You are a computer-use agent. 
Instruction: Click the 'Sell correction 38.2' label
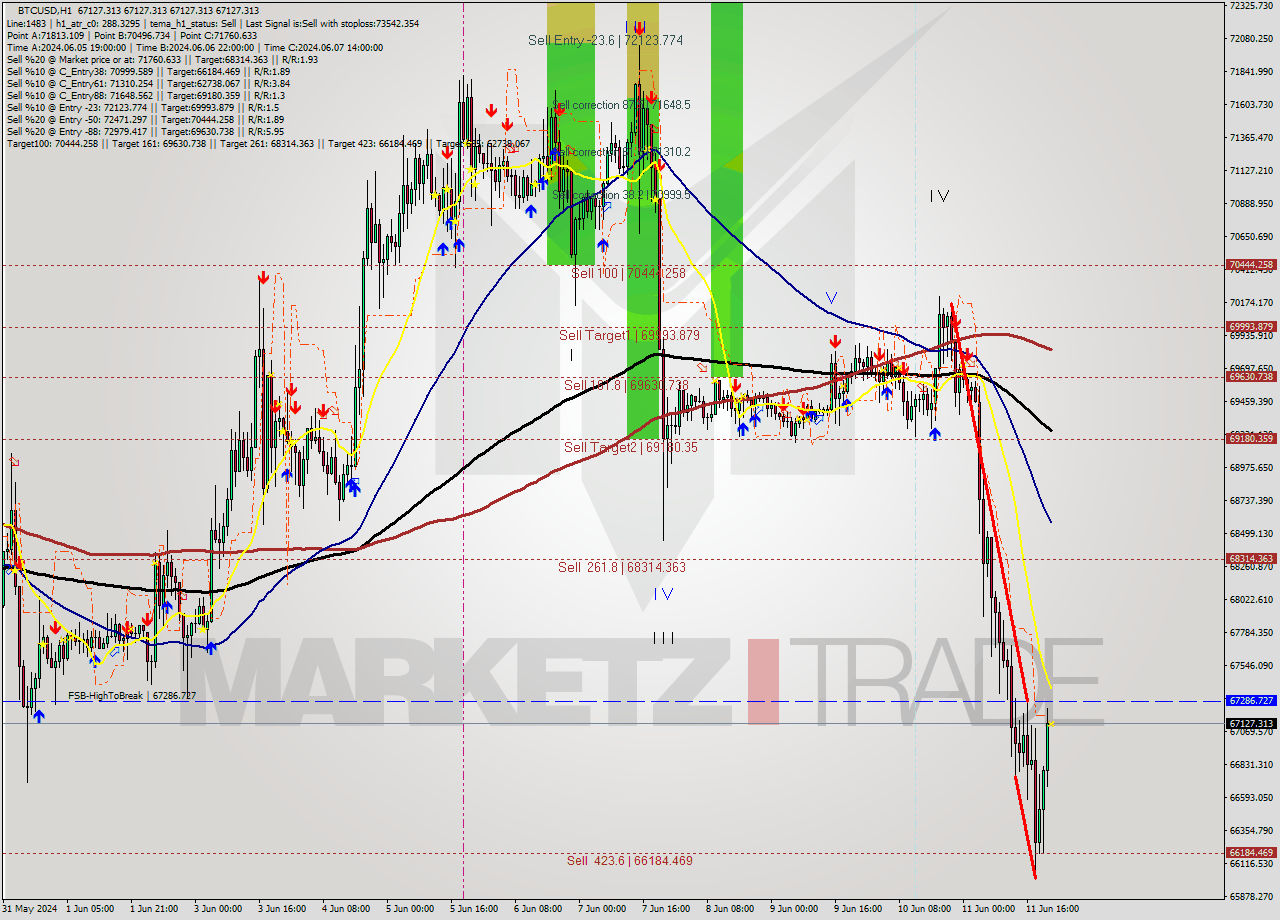[621, 195]
